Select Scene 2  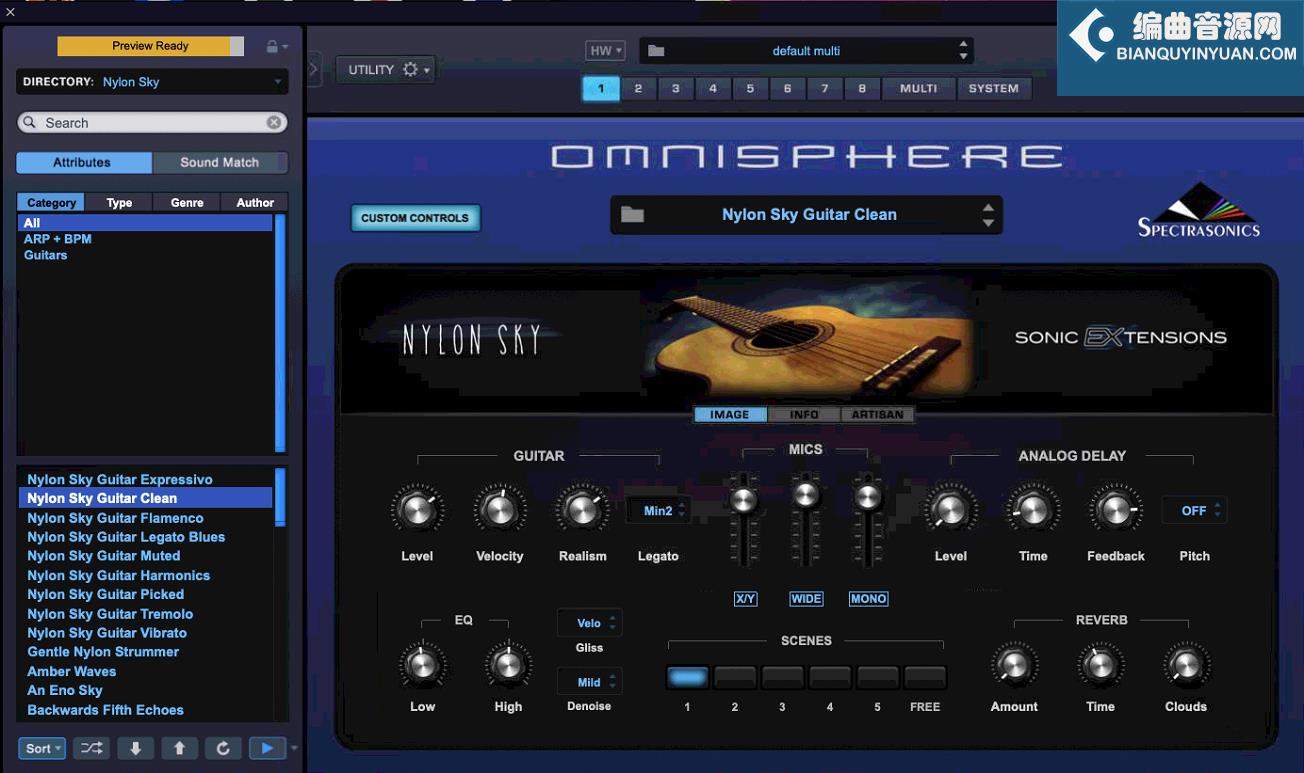pyautogui.click(x=735, y=678)
